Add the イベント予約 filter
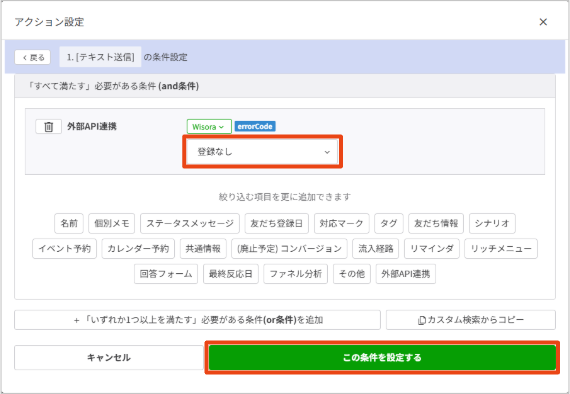 64,249
